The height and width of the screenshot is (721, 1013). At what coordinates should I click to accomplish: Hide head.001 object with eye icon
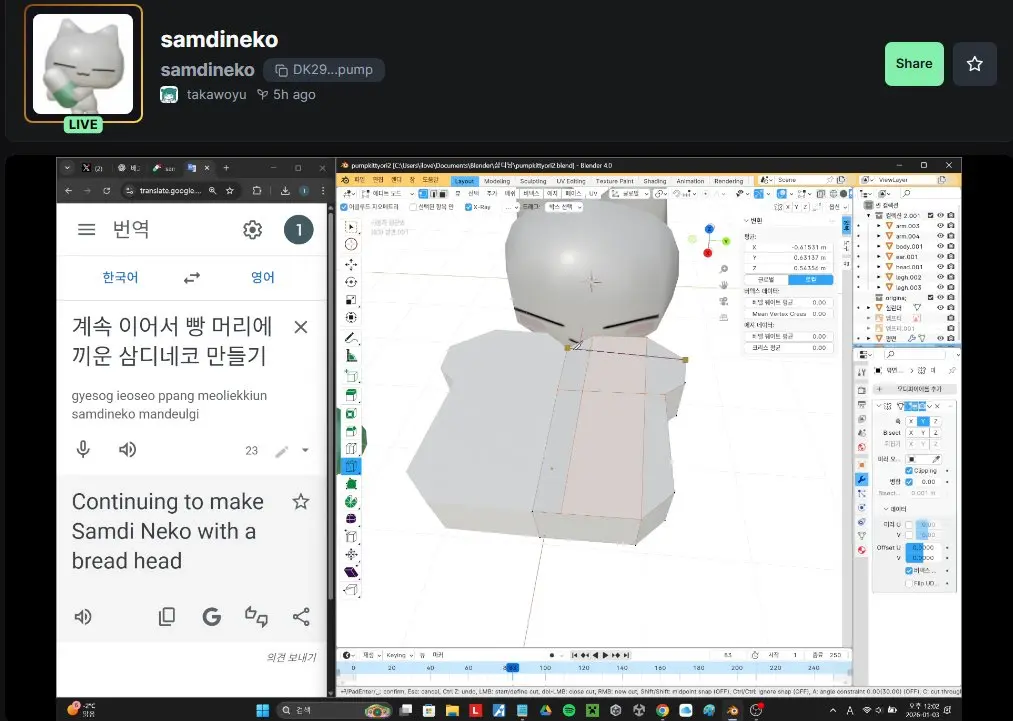pyautogui.click(x=941, y=267)
